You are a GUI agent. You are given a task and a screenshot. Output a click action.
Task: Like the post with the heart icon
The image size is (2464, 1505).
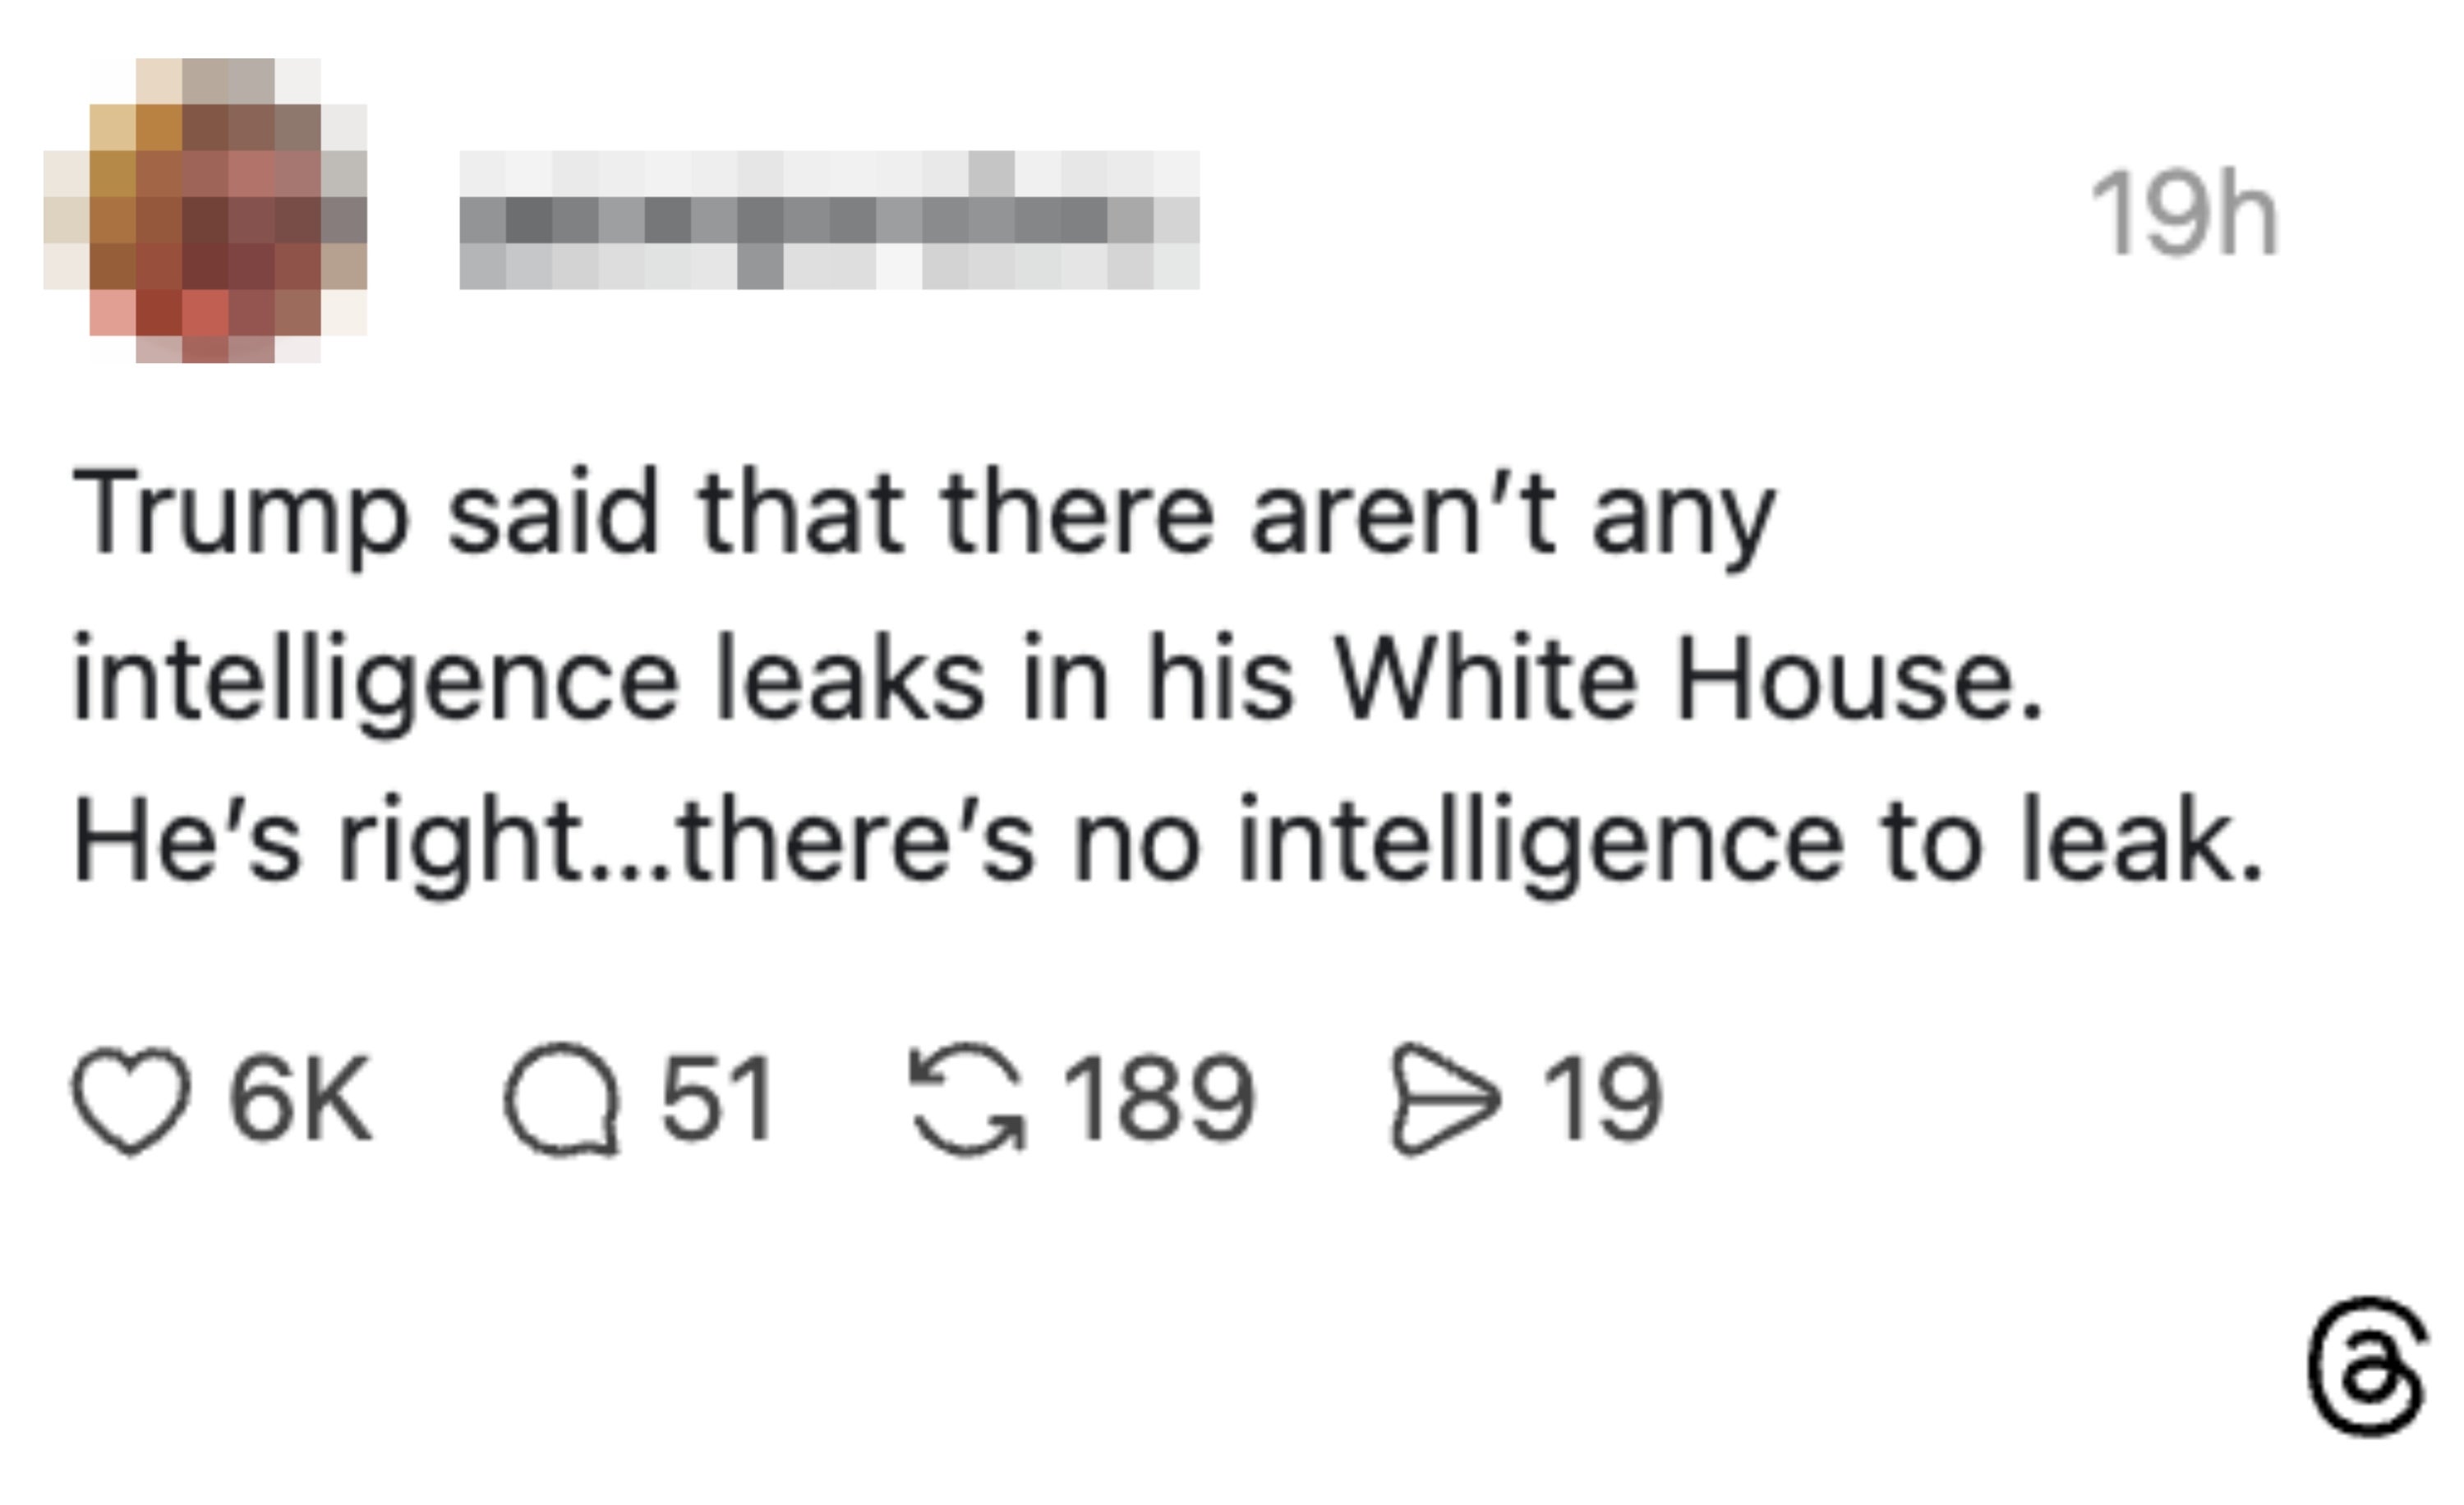pos(130,1100)
